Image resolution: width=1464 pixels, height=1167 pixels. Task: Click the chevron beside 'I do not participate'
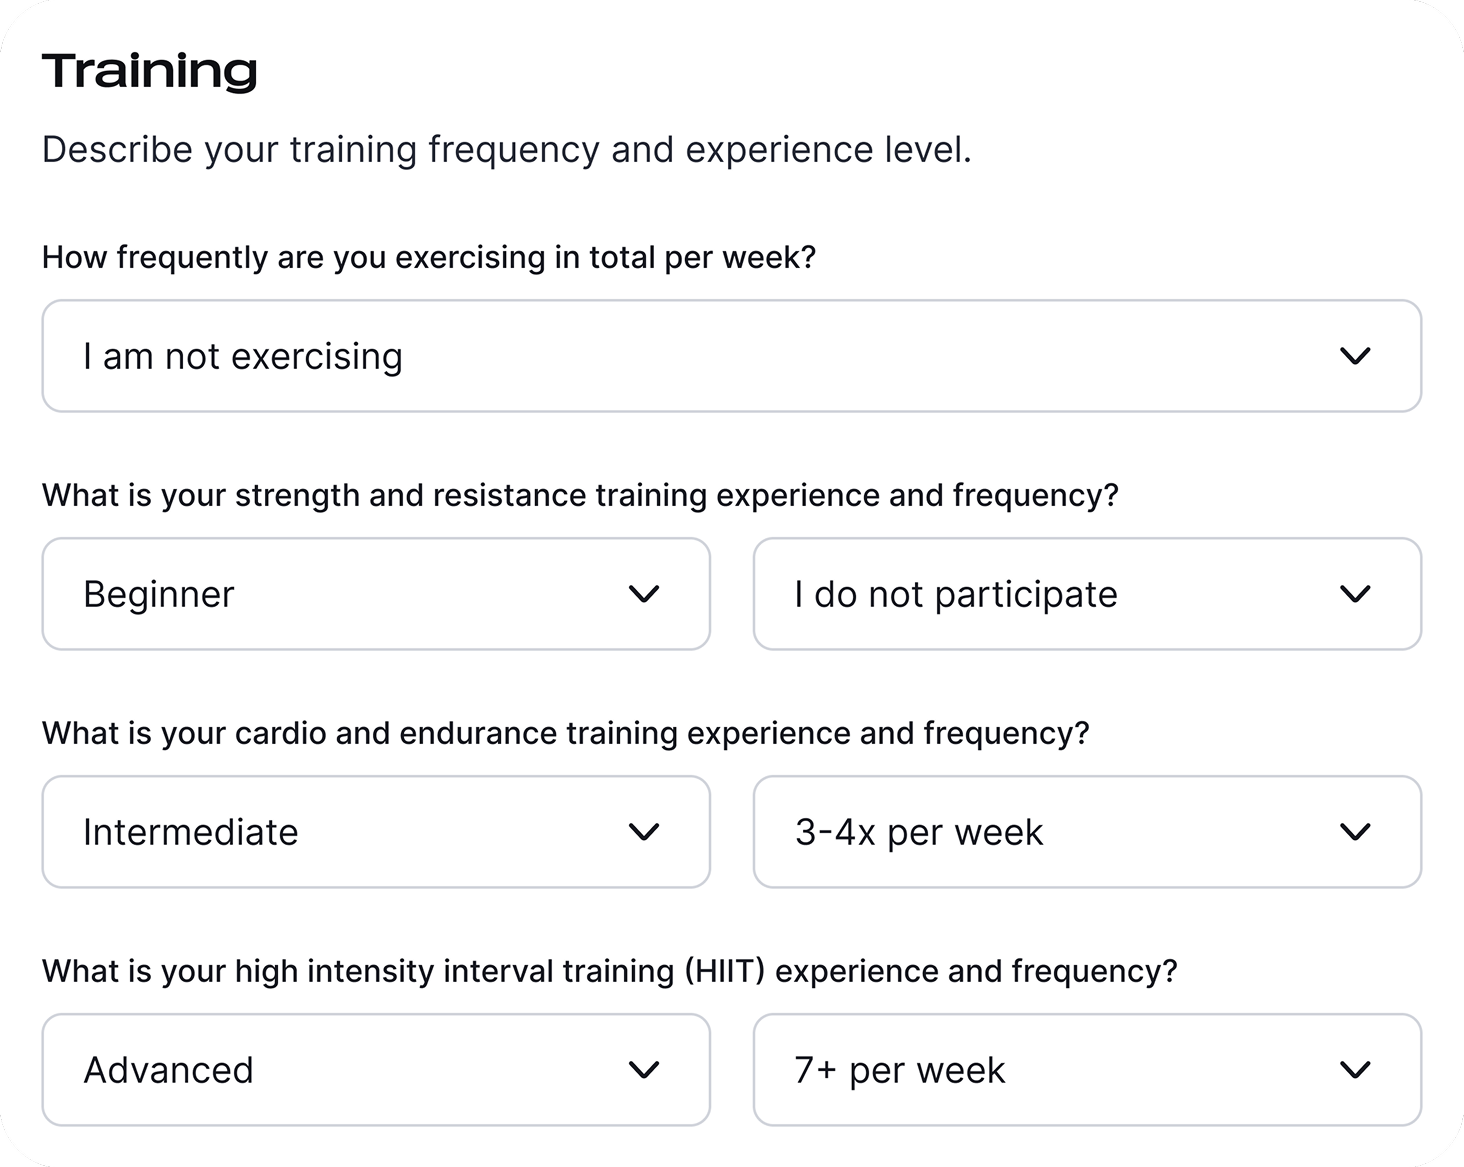click(1355, 594)
